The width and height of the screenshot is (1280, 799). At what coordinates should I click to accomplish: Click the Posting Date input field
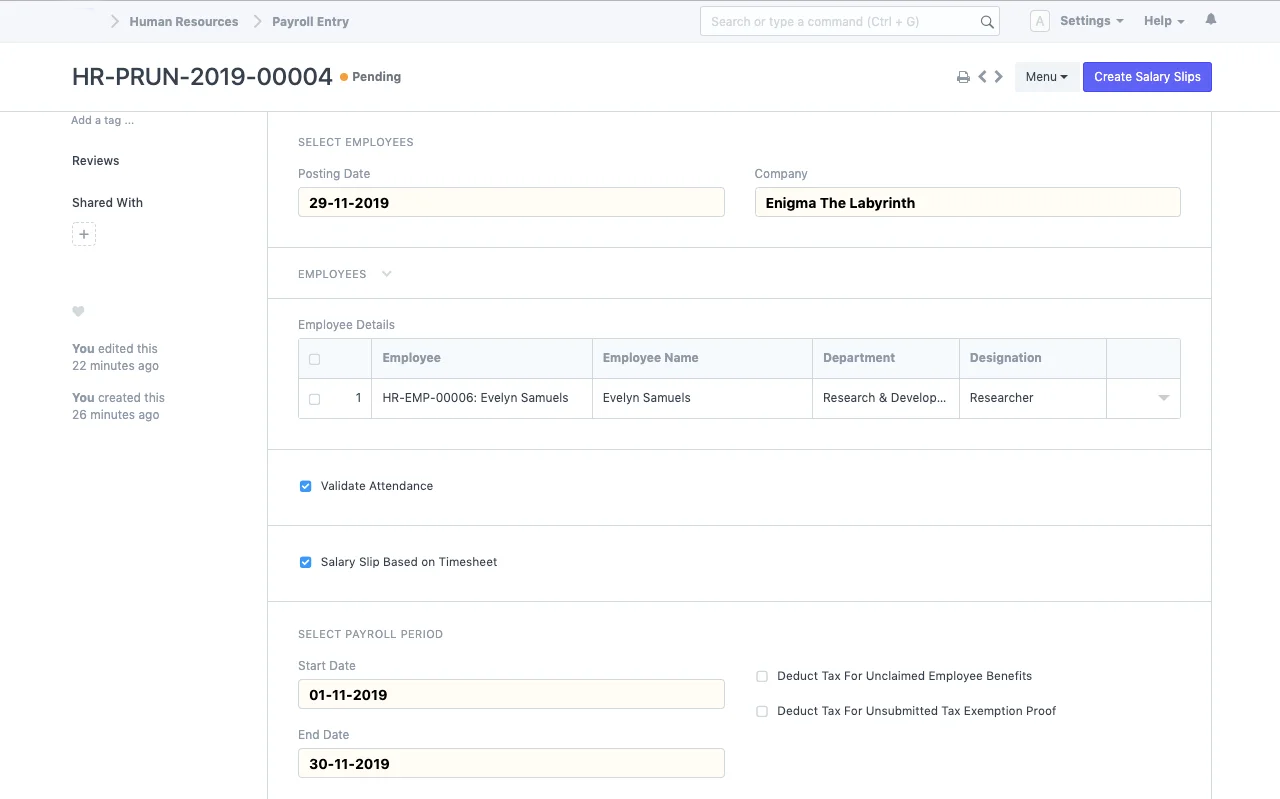[511, 202]
